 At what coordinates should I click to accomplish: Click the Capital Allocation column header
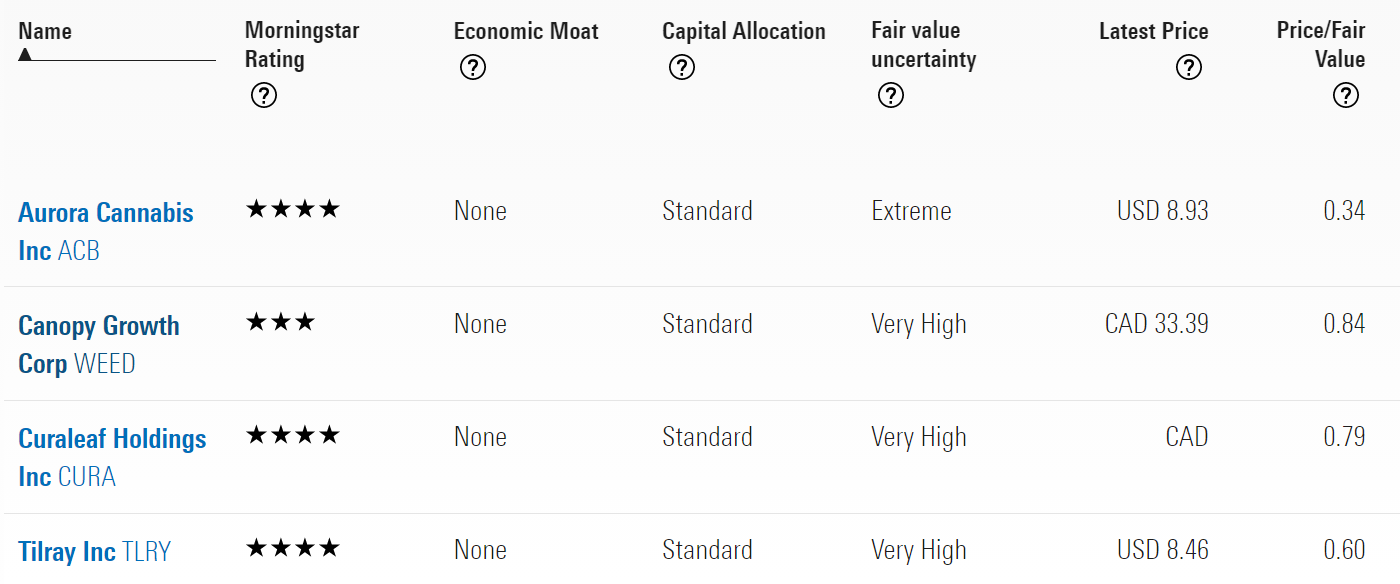(x=744, y=31)
